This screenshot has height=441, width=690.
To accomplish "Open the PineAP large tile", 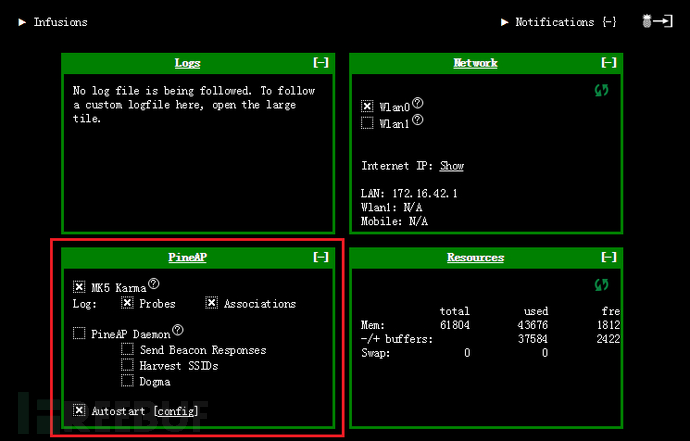I will 187,257.
